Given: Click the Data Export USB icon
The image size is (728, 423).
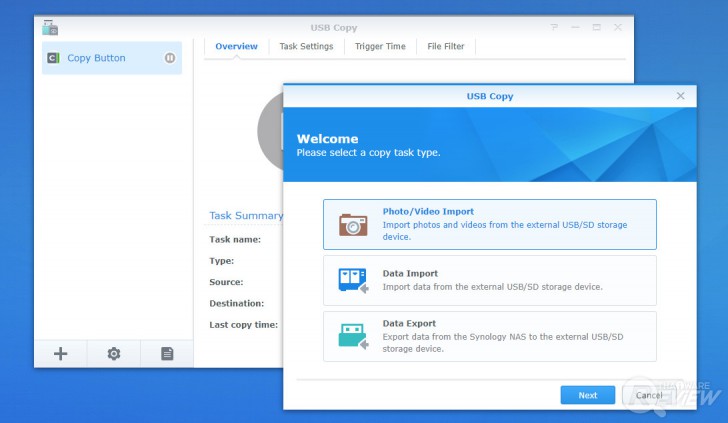Looking at the screenshot, I should click(353, 336).
